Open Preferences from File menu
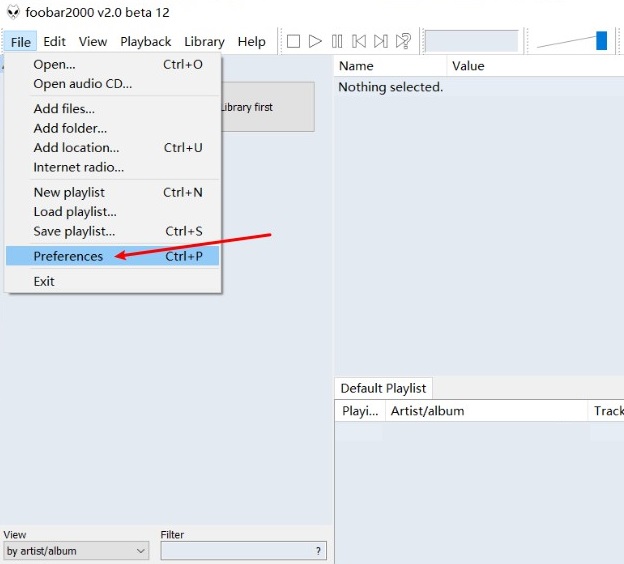624x564 pixels. [x=112, y=256]
